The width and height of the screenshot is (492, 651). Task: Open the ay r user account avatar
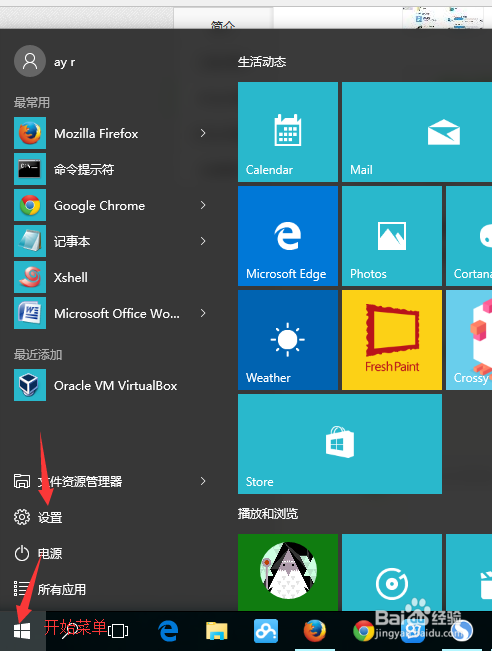point(30,61)
